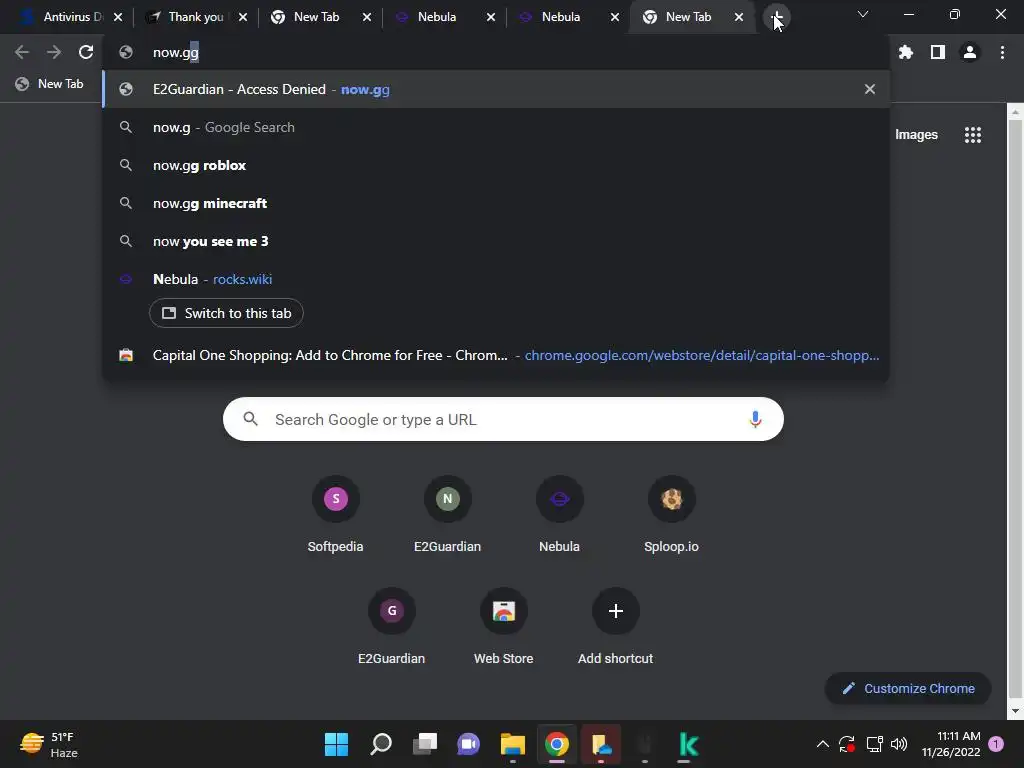
Task: Go back with the back arrow
Action: (x=22, y=52)
